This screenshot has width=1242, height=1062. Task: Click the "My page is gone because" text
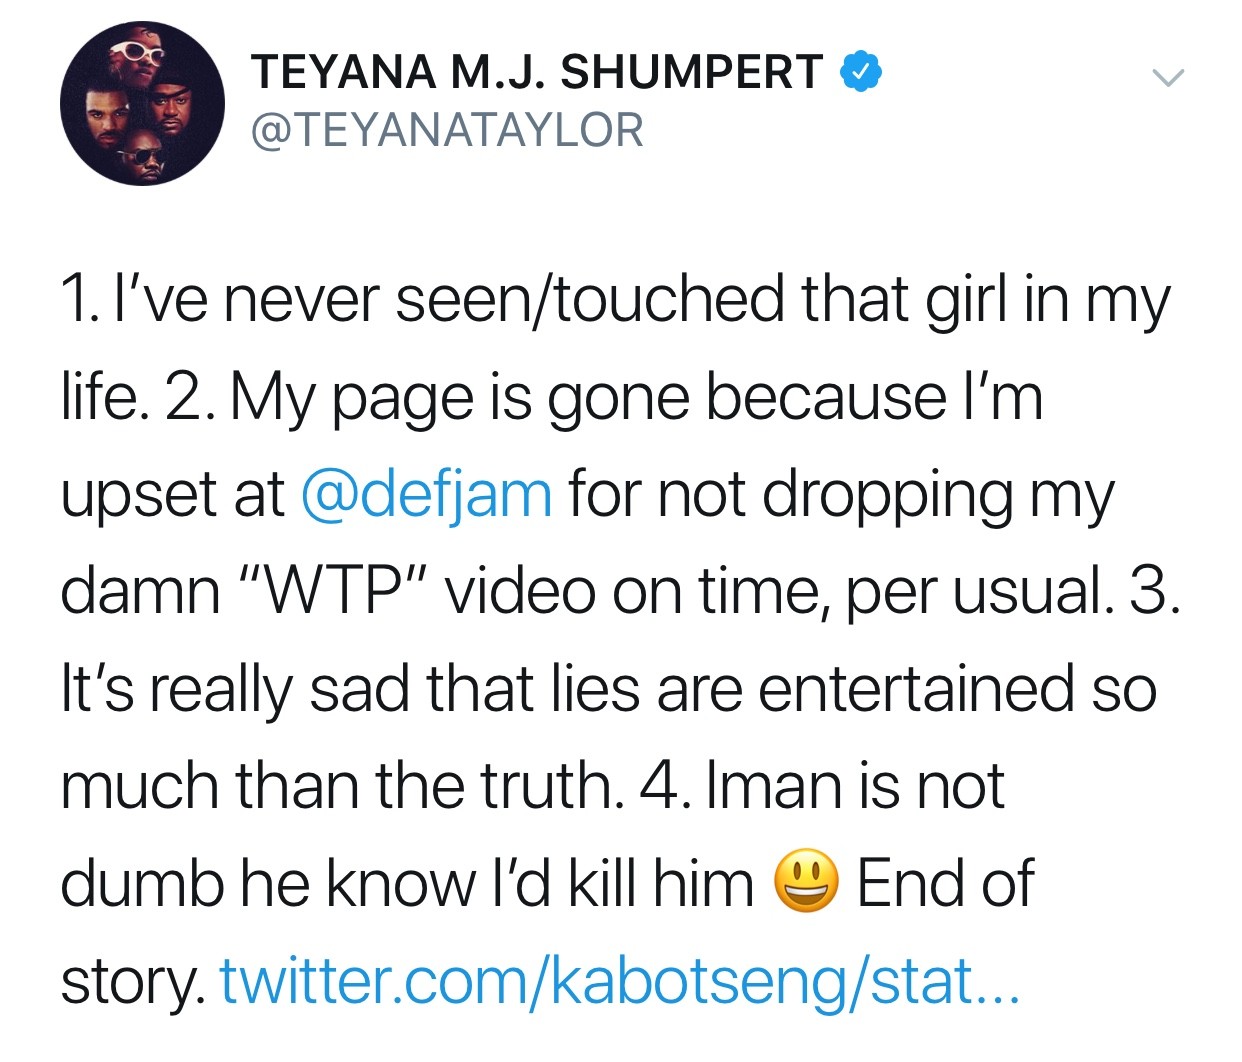(x=588, y=398)
